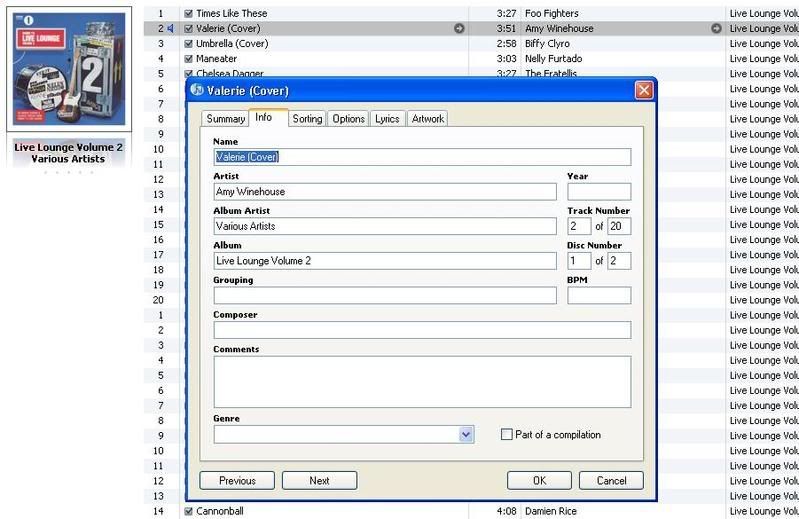Click the Track Number field showing 2
The image size is (799, 519).
click(579, 226)
